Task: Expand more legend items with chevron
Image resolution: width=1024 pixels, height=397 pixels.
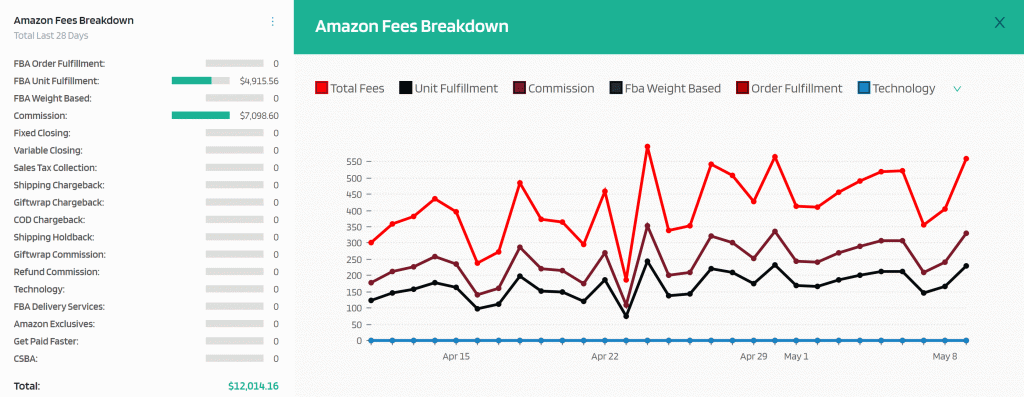Action: pos(957,89)
